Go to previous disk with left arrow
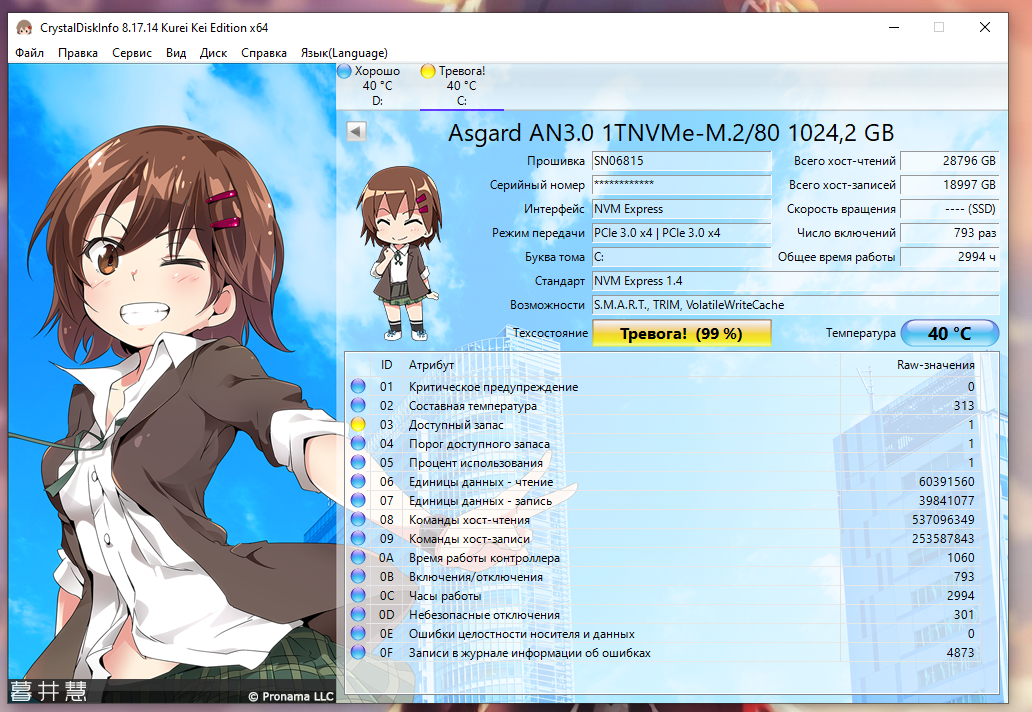This screenshot has height=712, width=1032. point(356,132)
